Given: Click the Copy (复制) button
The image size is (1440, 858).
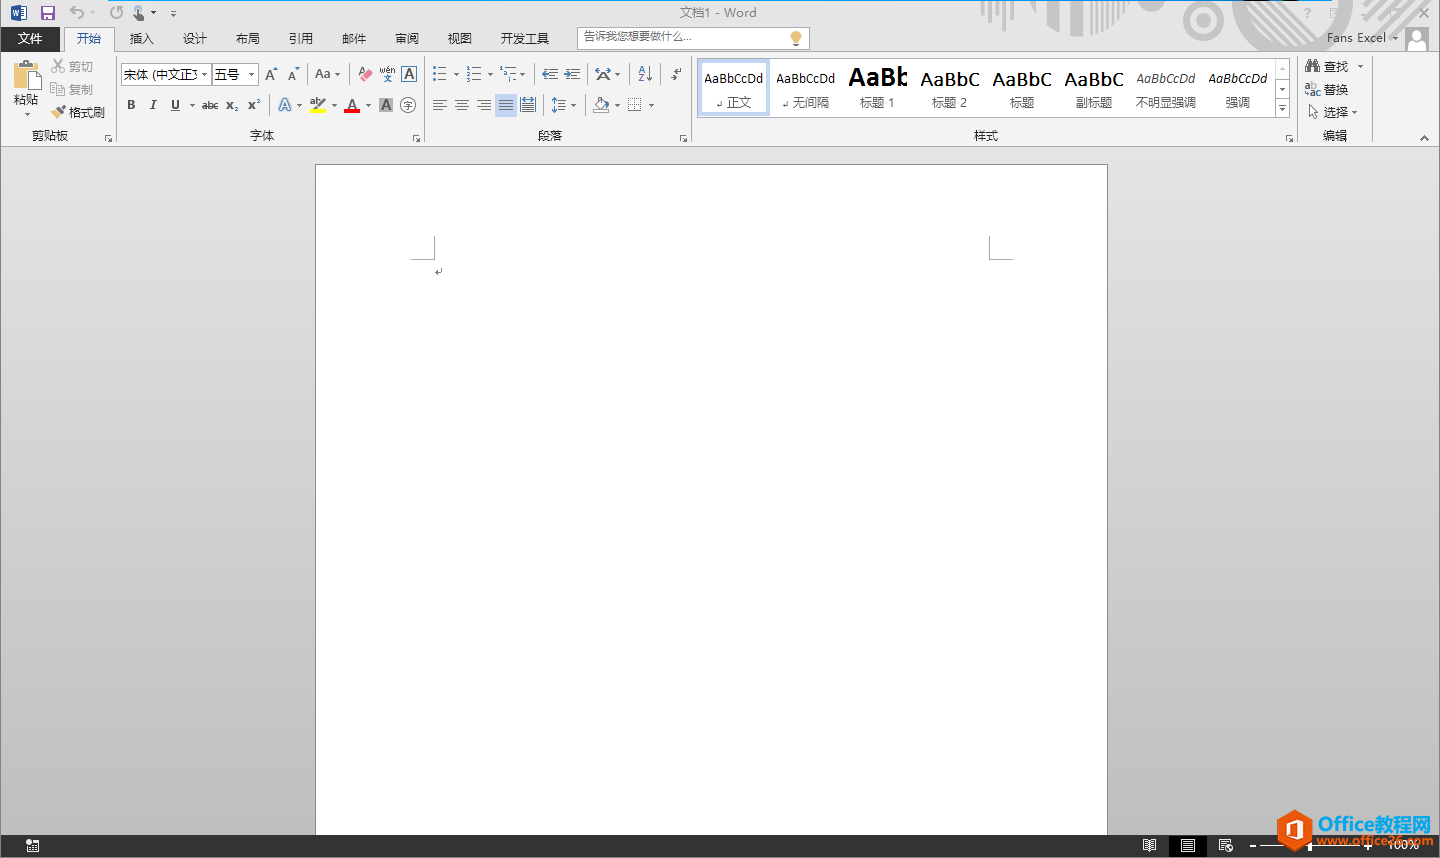Looking at the screenshot, I should click(72, 89).
